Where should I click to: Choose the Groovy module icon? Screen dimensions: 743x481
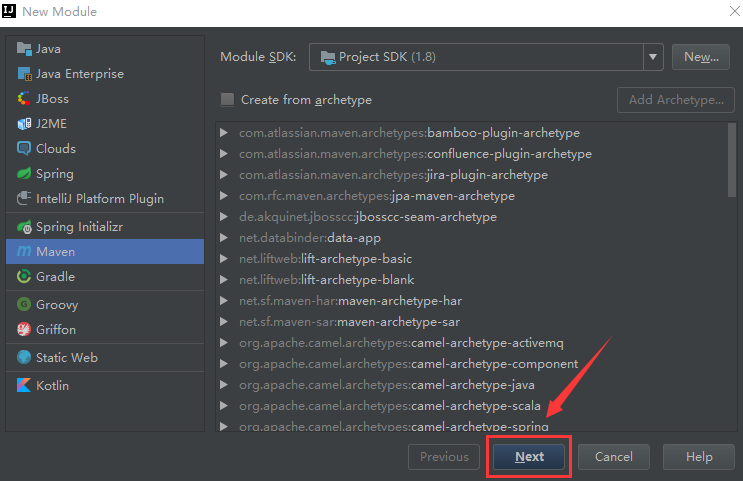click(25, 305)
